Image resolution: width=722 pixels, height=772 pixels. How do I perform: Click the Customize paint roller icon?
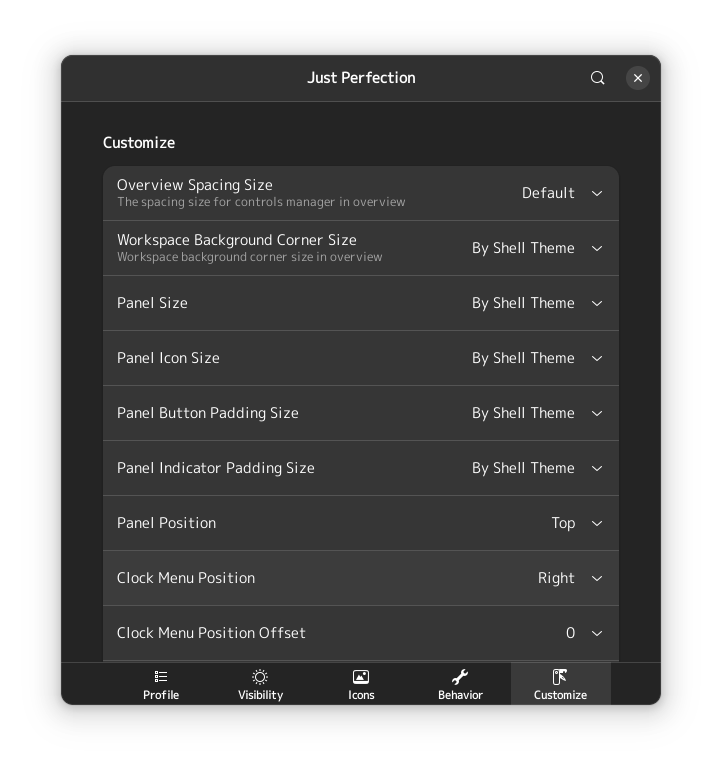click(x=560, y=677)
